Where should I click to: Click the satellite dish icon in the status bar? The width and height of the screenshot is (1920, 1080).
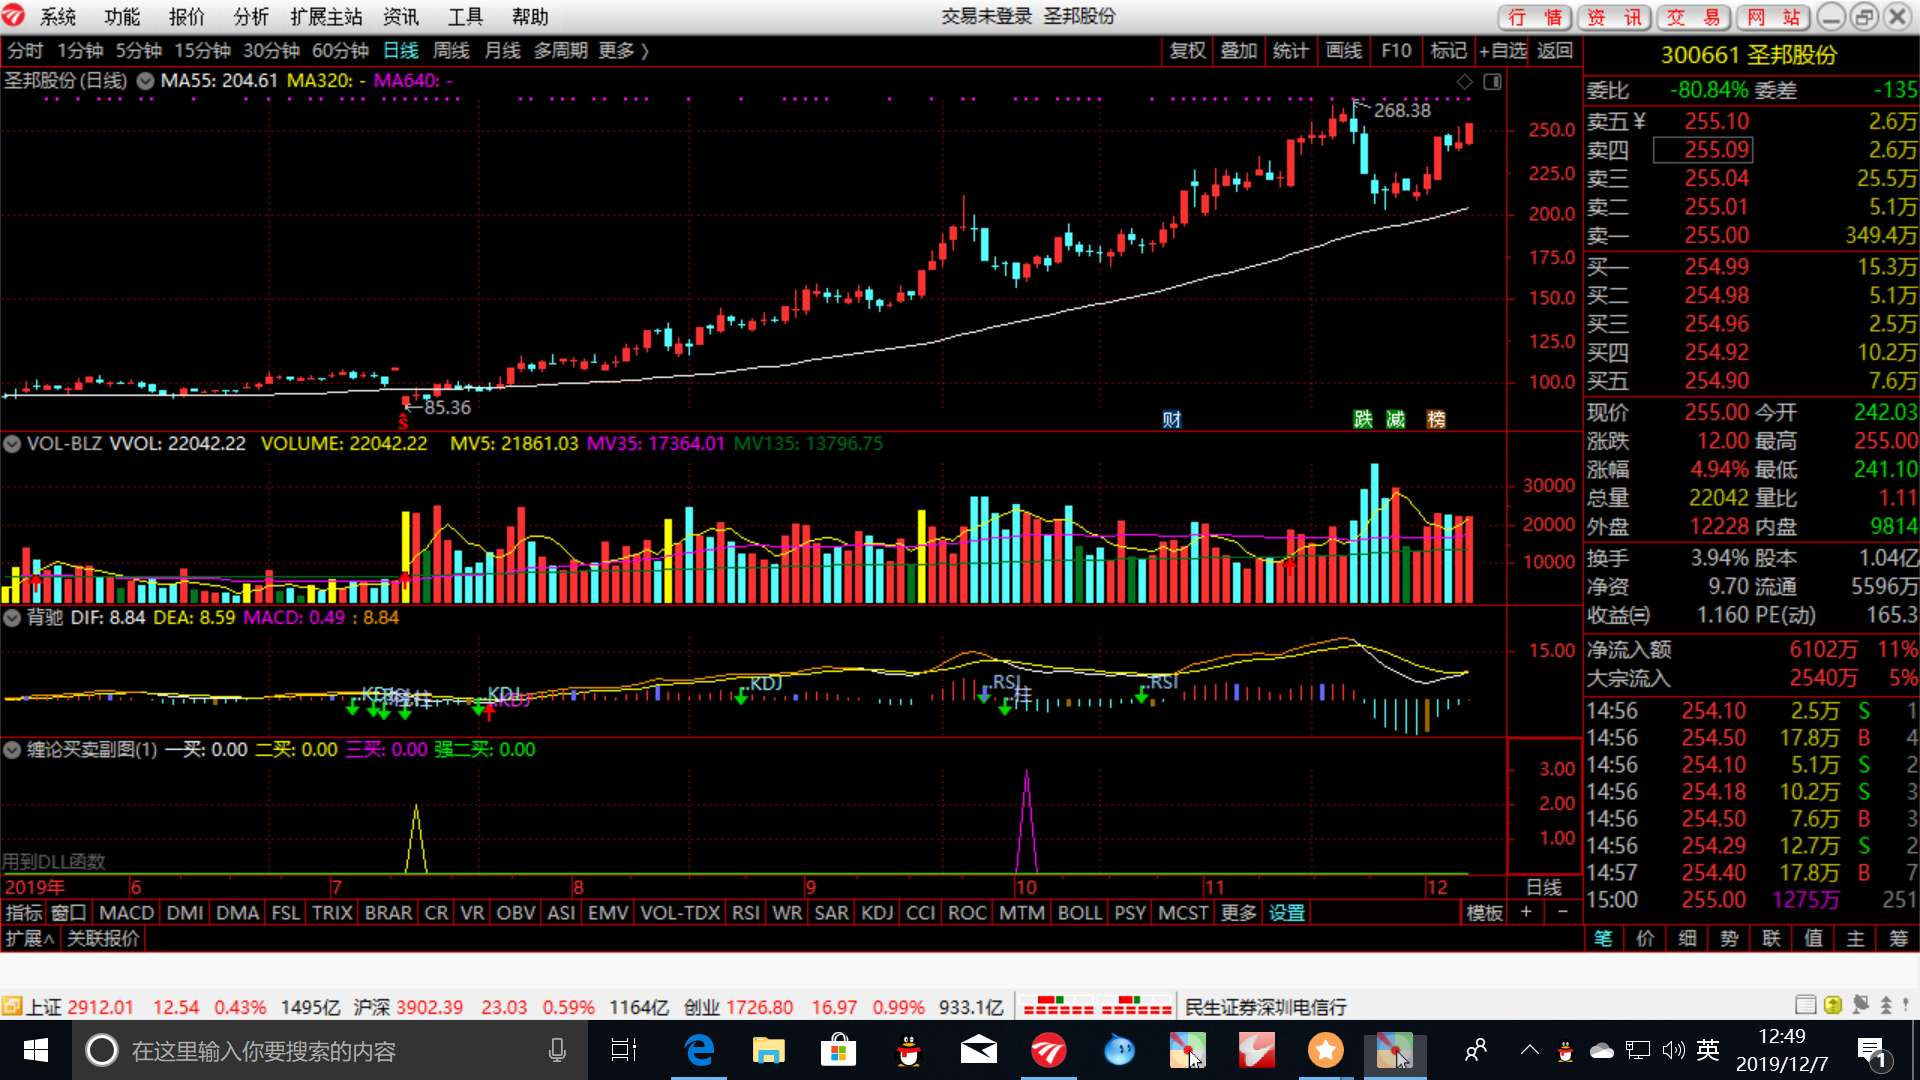point(1860,1005)
